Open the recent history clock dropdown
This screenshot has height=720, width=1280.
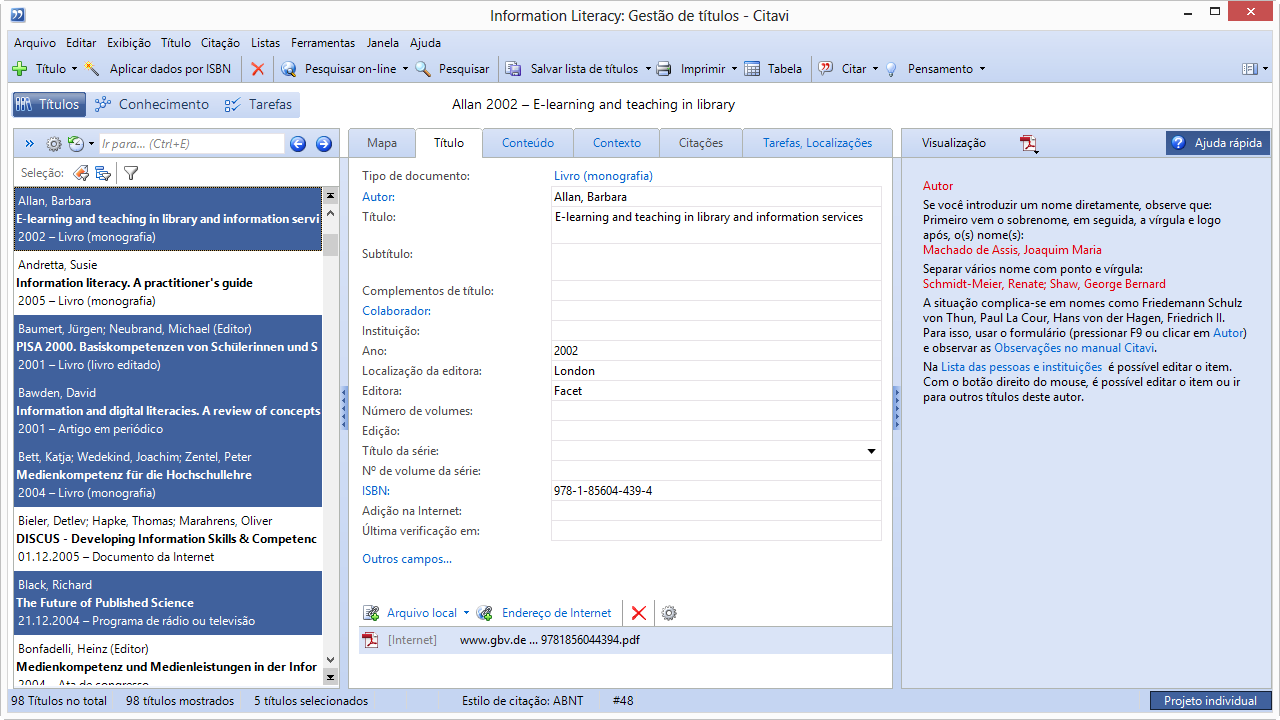pyautogui.click(x=80, y=144)
